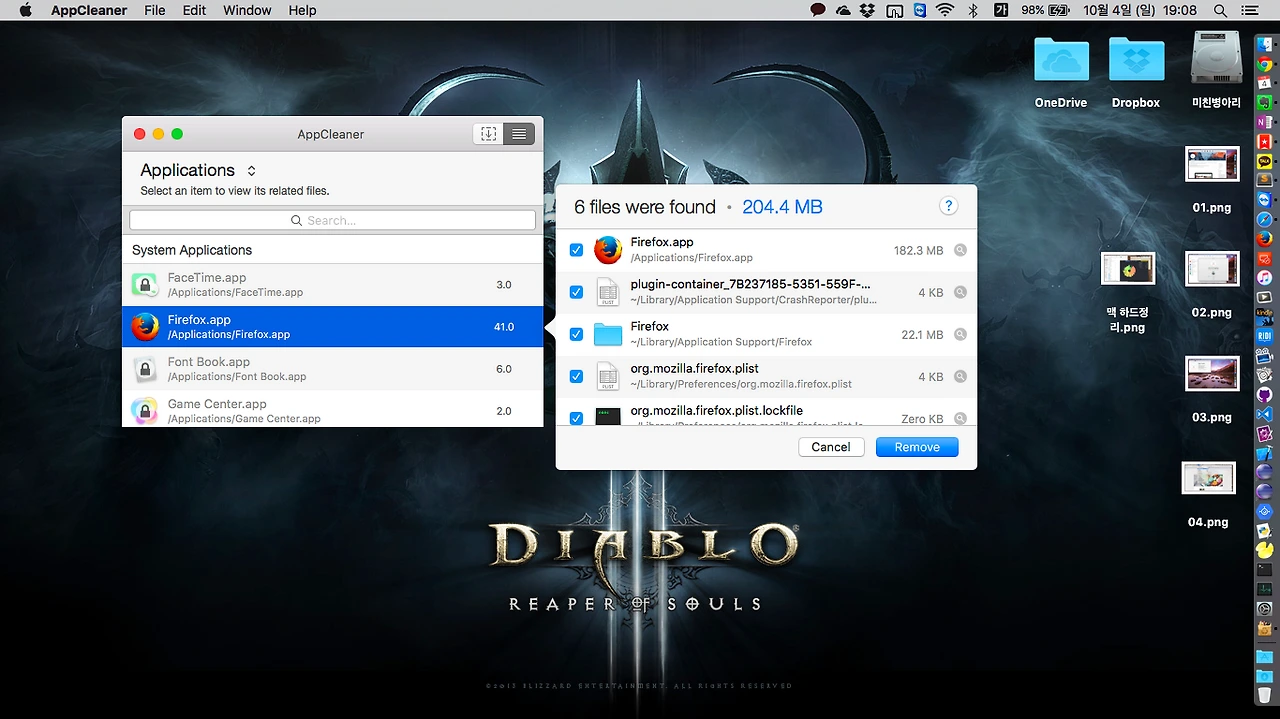Open Dropbox menu bar icon
Viewport: 1280px width, 719px height.
pyautogui.click(x=867, y=10)
